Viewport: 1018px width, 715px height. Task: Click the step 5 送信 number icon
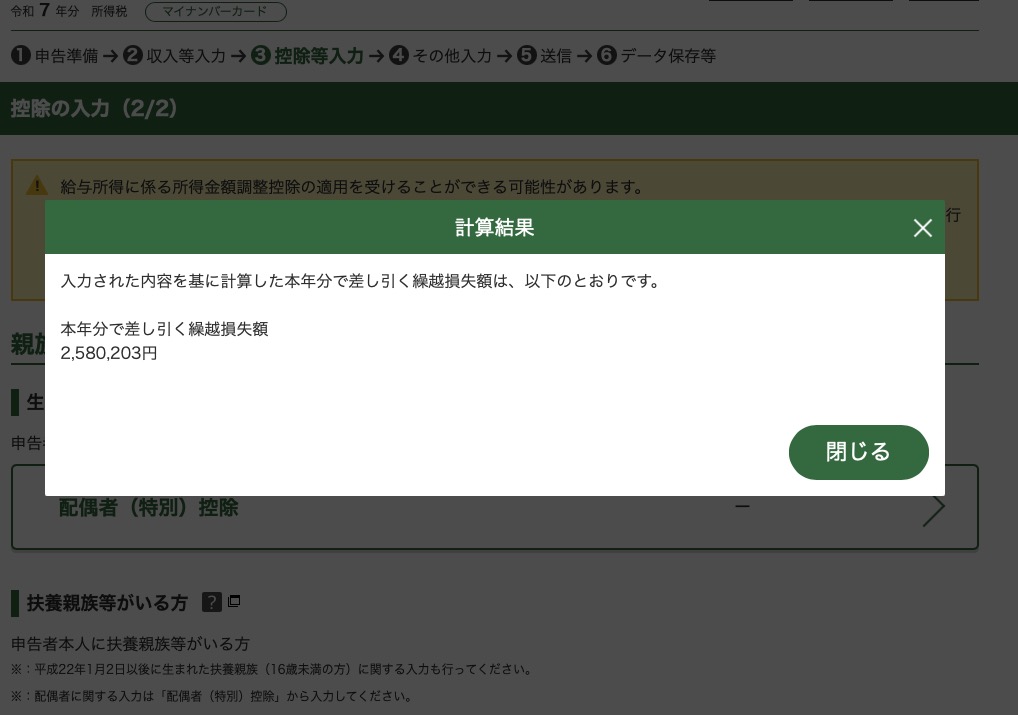click(x=527, y=56)
